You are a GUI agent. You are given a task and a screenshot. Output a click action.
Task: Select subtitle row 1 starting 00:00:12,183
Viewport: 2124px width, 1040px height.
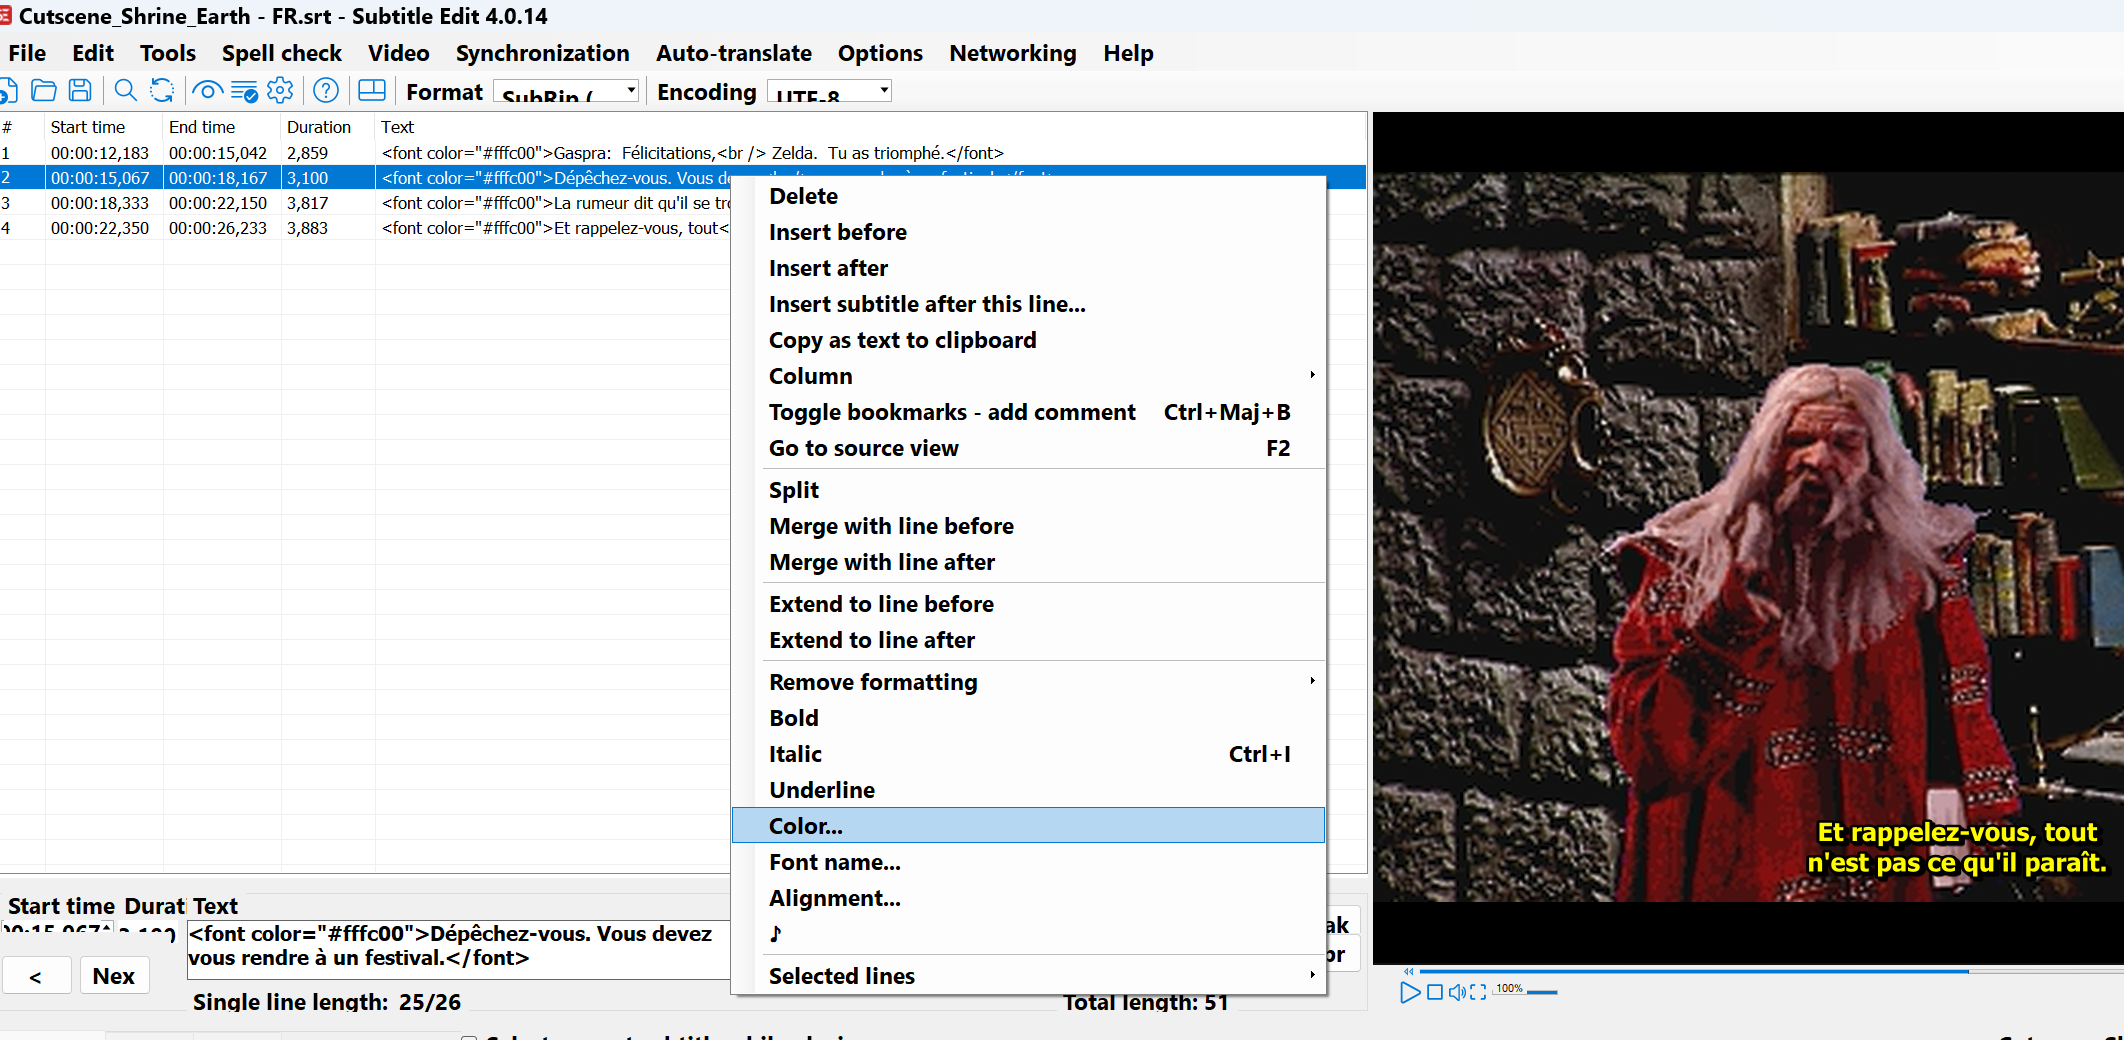683,153
